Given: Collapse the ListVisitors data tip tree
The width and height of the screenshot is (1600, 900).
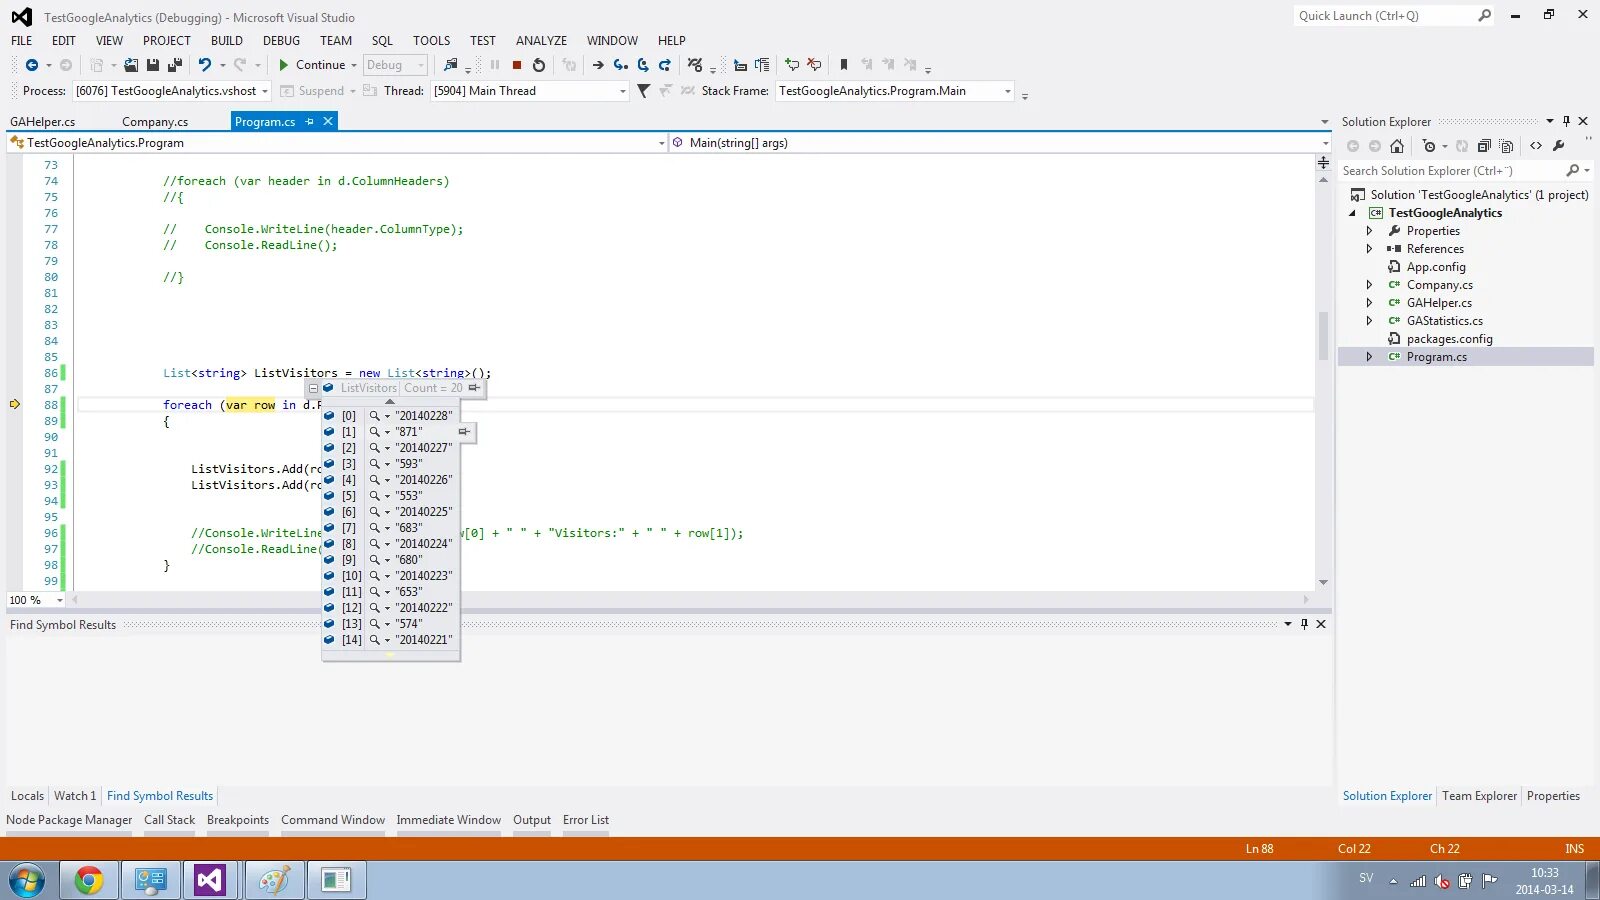Looking at the screenshot, I should [x=313, y=388].
